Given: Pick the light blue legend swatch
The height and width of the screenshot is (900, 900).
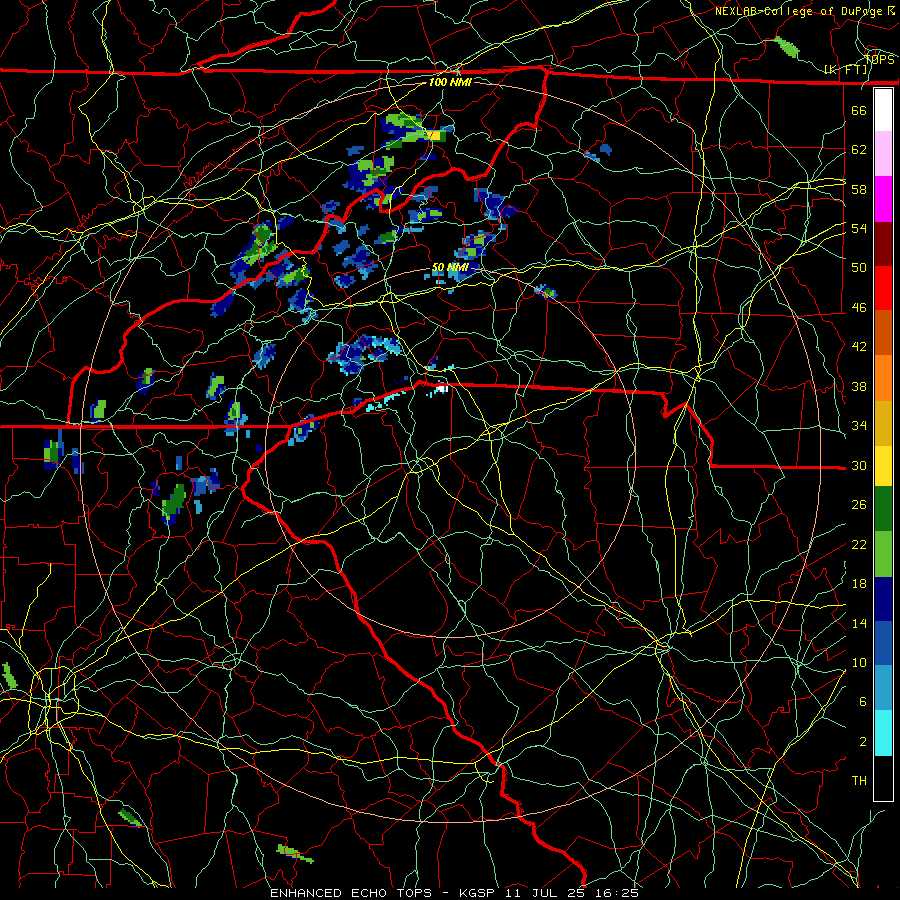Looking at the screenshot, I should 883,688.
